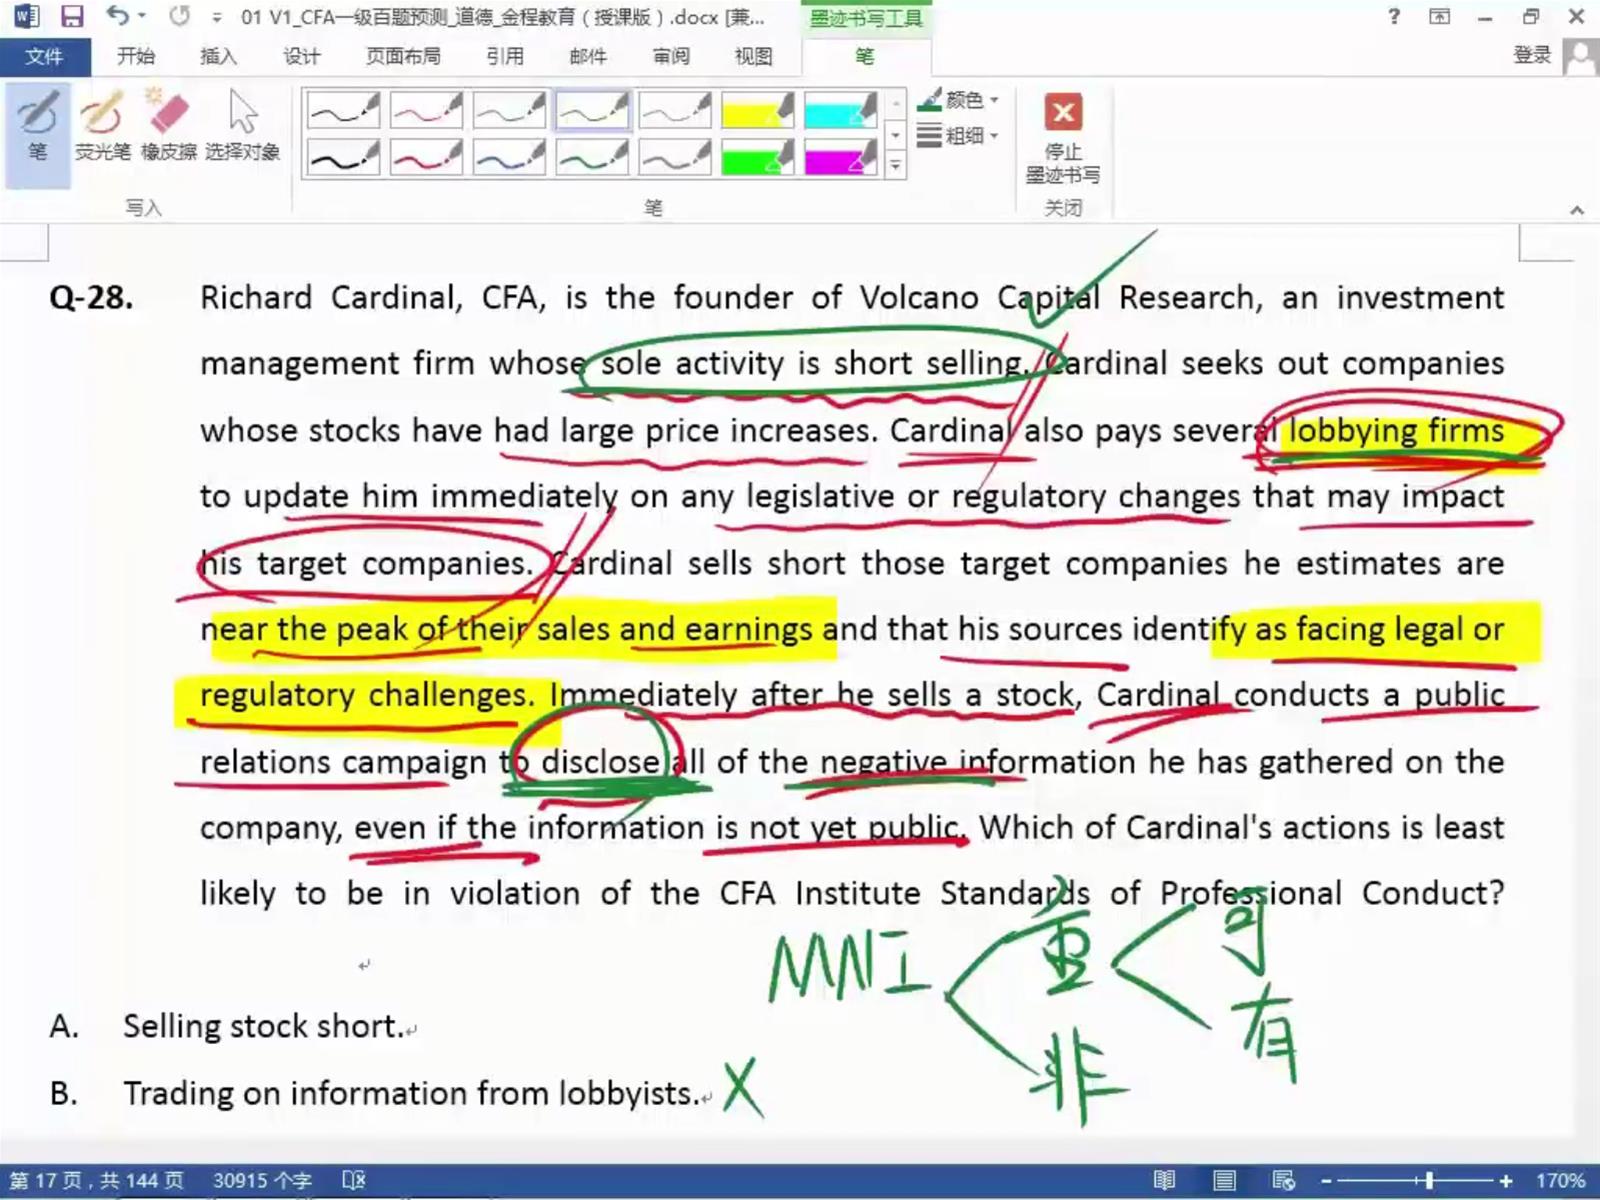Select the green highlighter pen style

[756, 158]
